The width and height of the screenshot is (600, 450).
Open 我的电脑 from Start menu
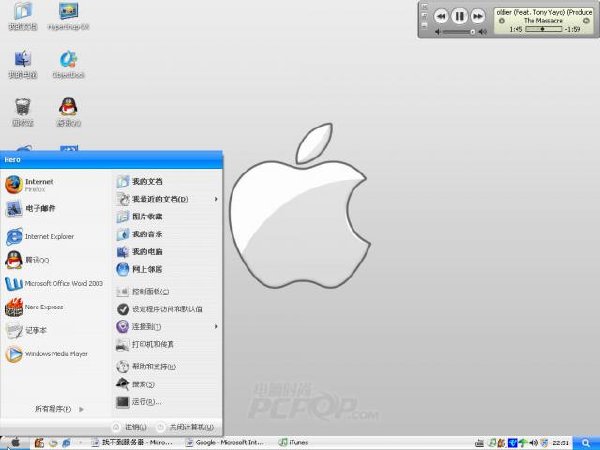140,251
